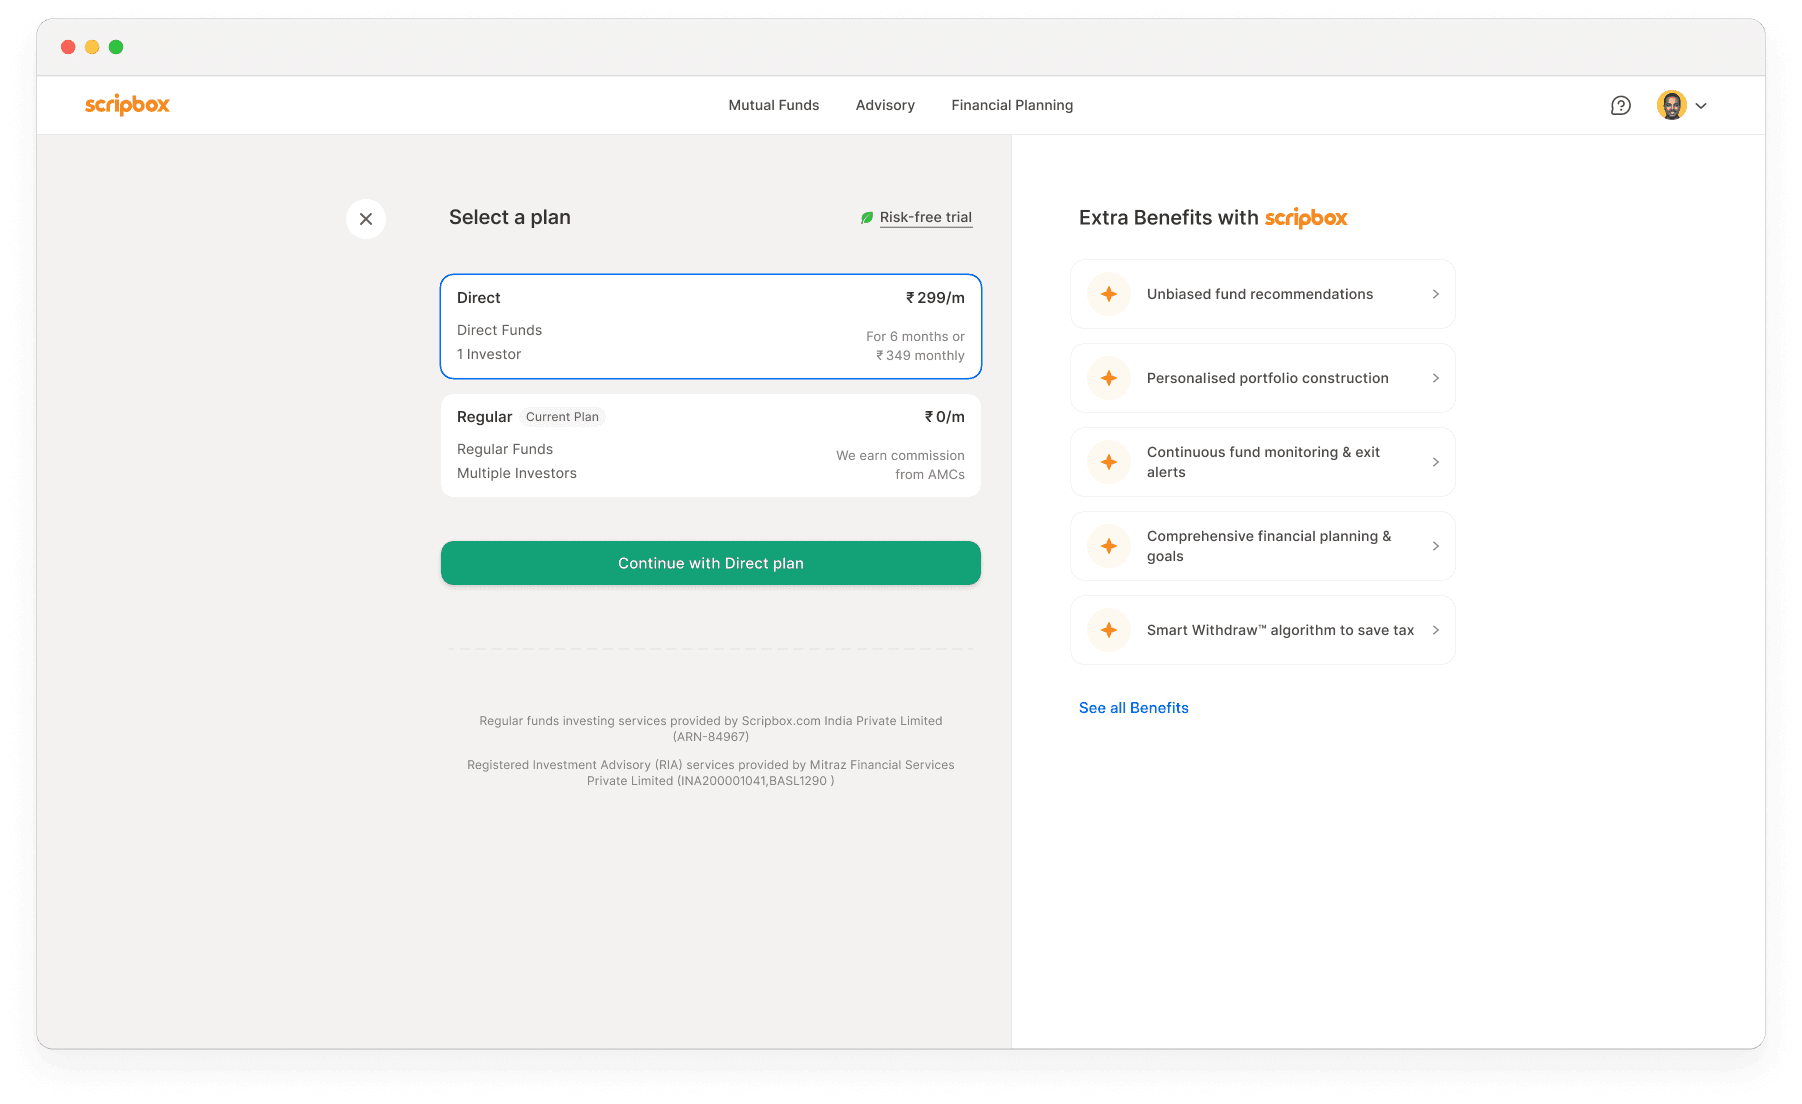Expand Smart Withdraw algorithm to save tax chevron
The height and width of the screenshot is (1104, 1802).
[1436, 630]
